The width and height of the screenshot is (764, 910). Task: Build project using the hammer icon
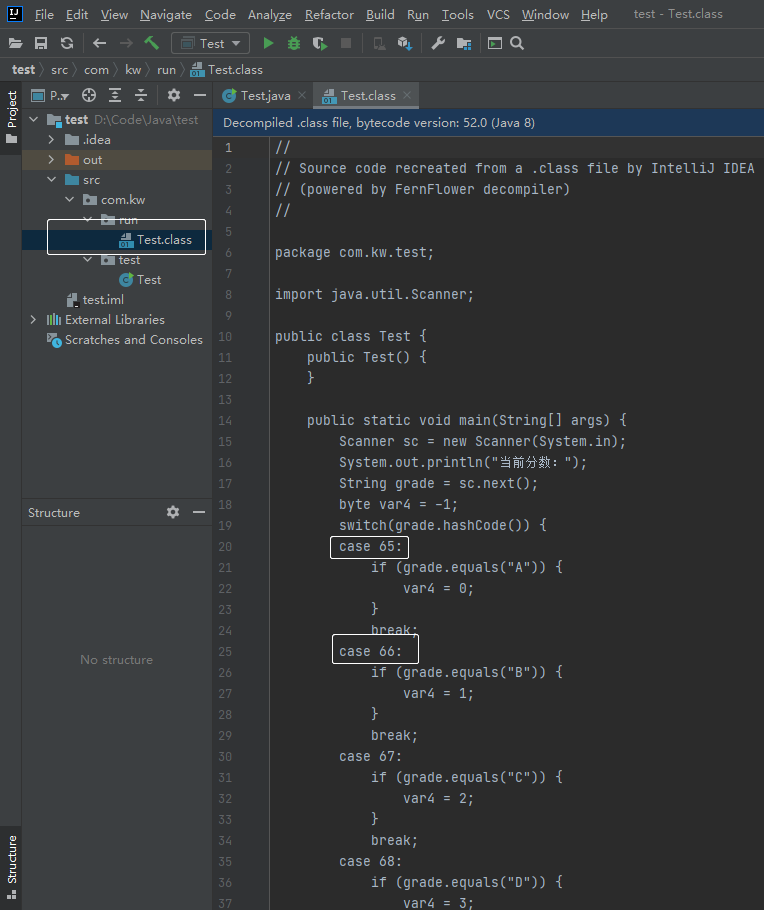click(152, 43)
